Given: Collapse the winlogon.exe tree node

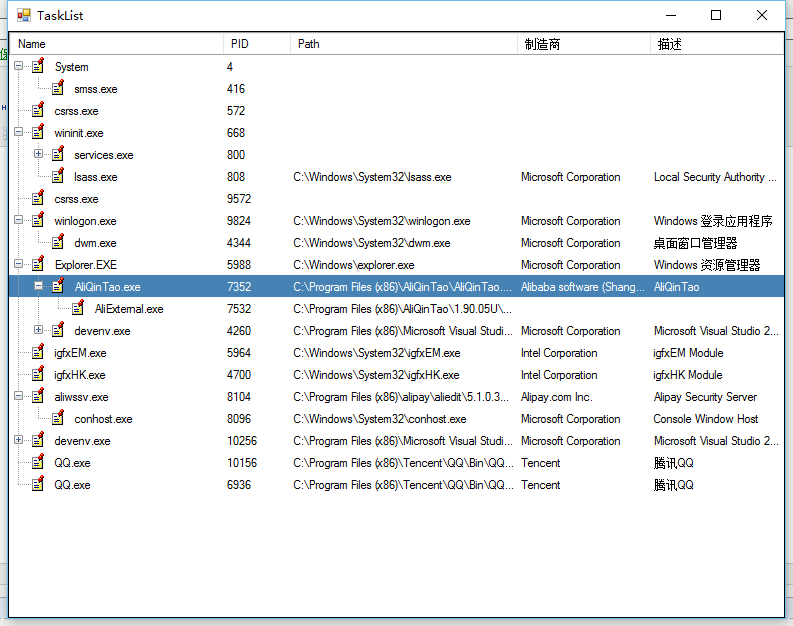Looking at the screenshot, I should (x=19, y=220).
